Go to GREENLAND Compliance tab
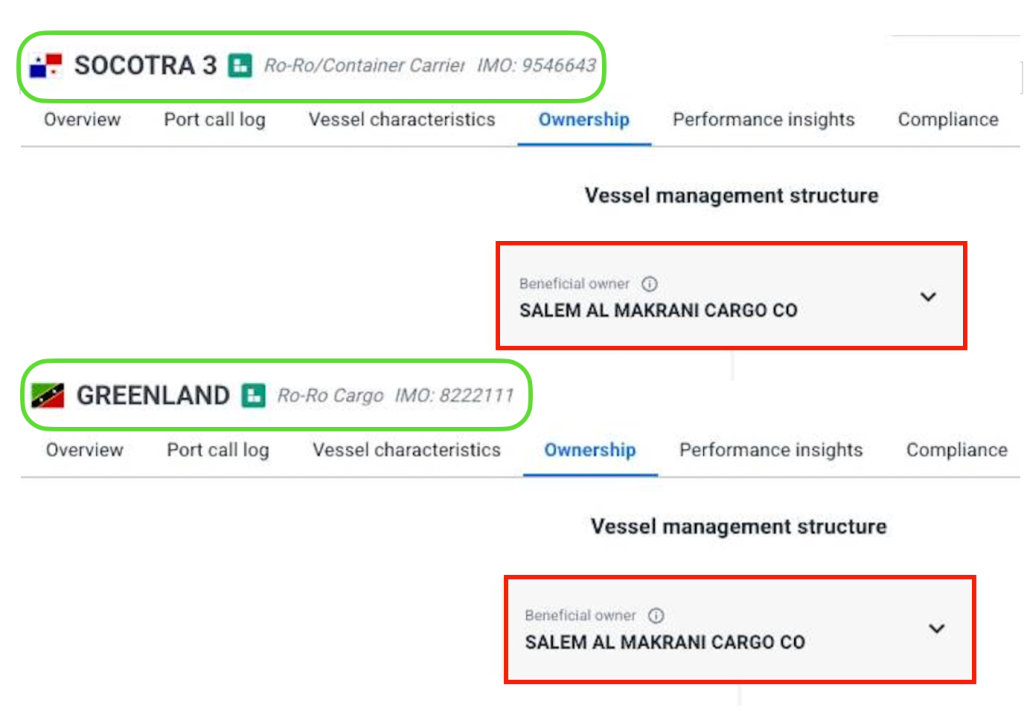Image resolution: width=1024 pixels, height=711 pixels. [x=957, y=450]
